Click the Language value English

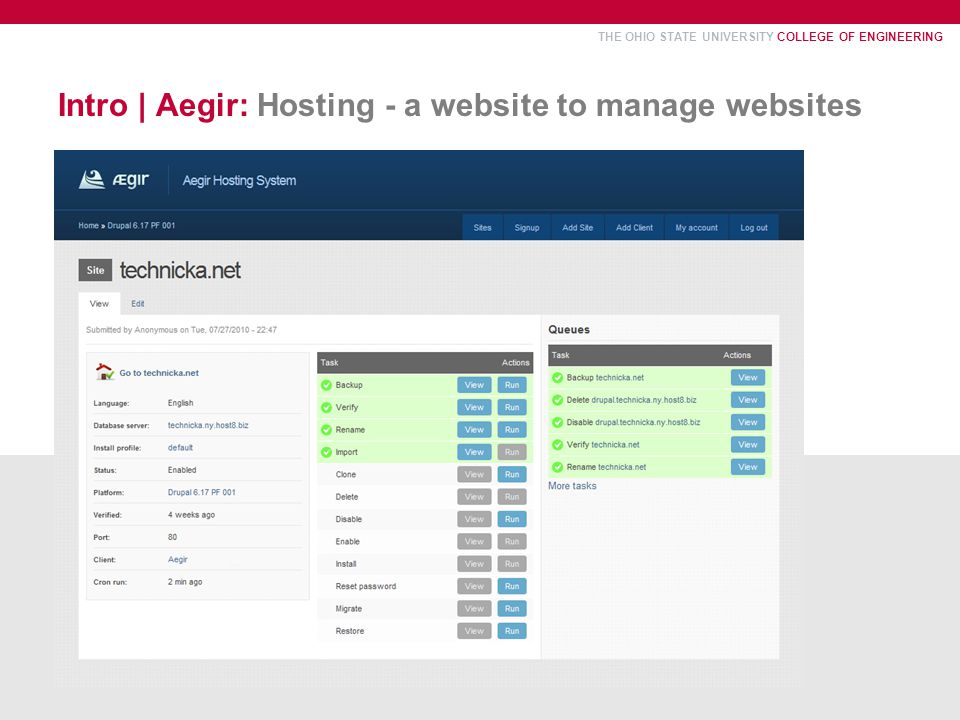(181, 403)
